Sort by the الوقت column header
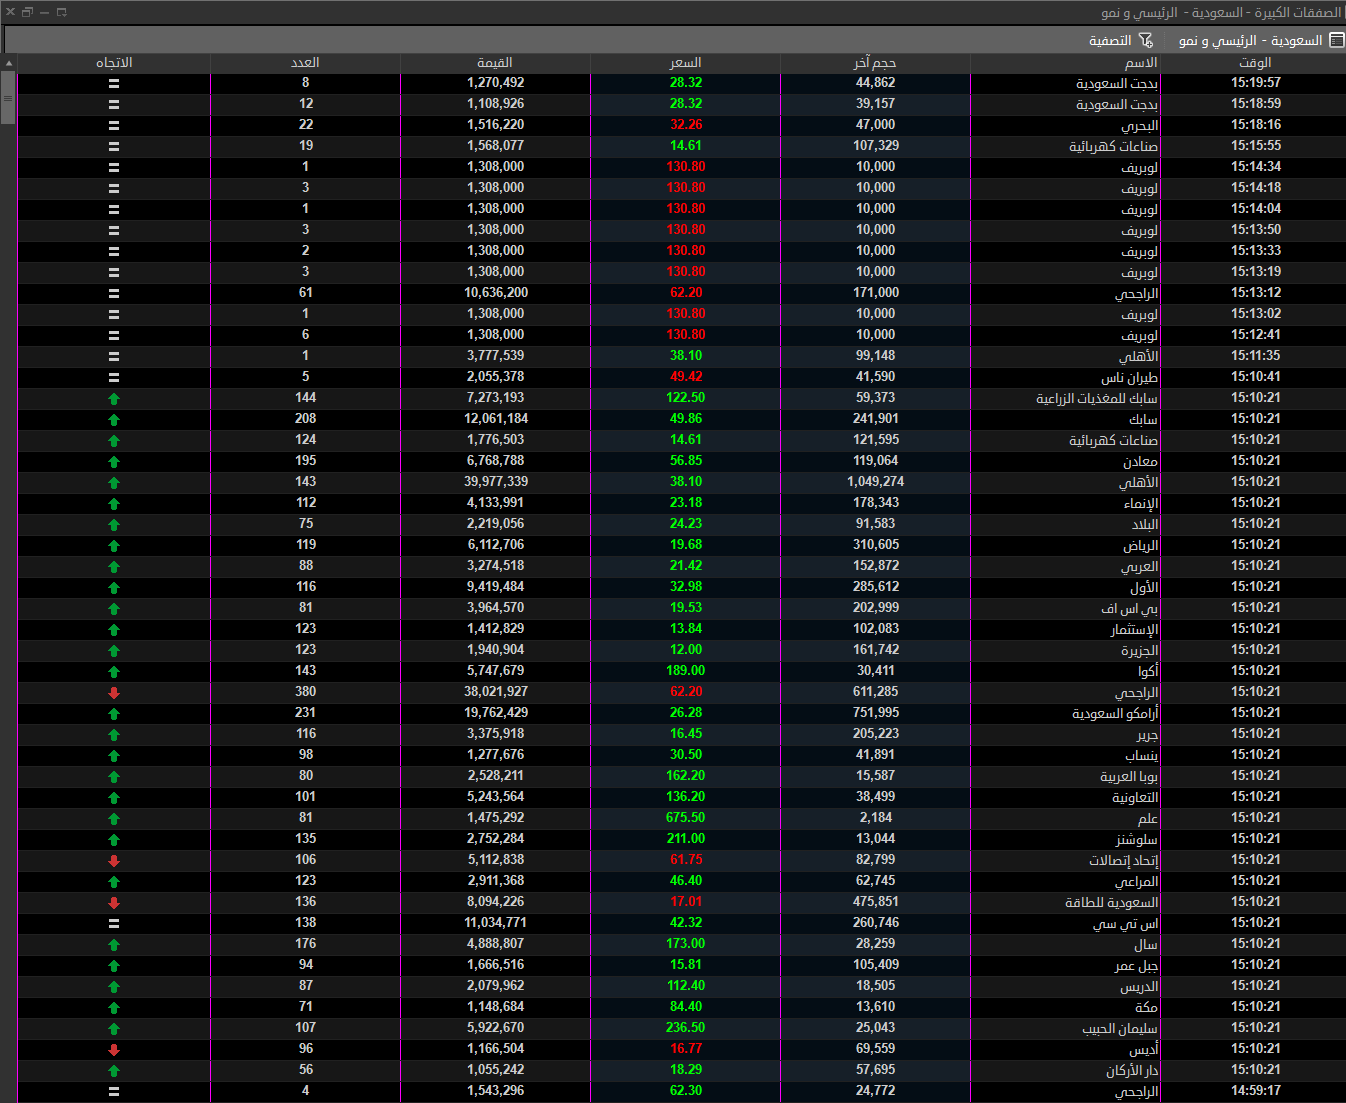The image size is (1346, 1103). (x=1255, y=62)
